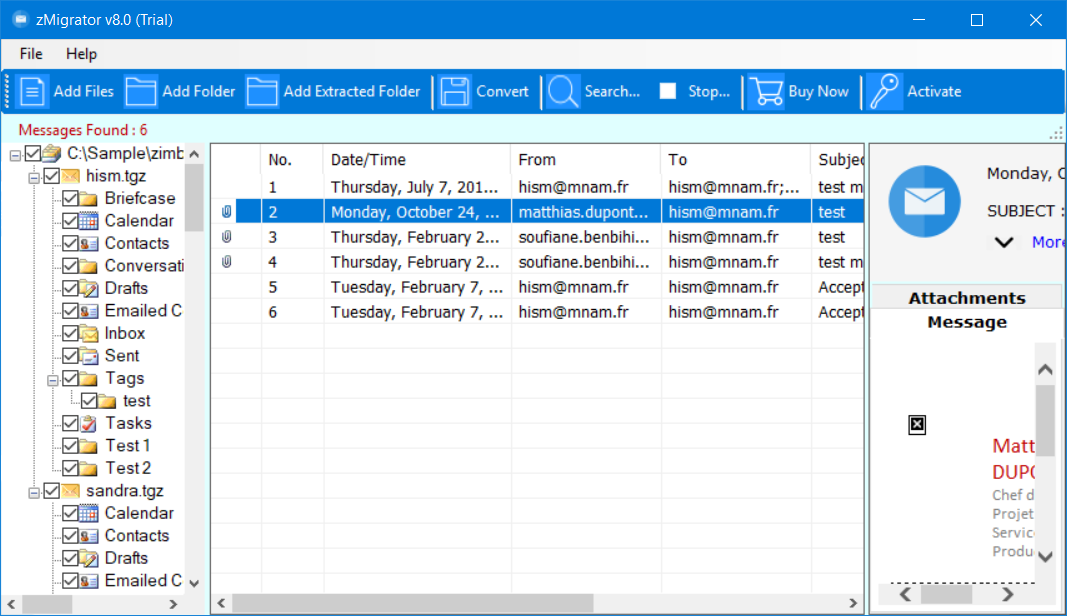Toggle the sandra.tgz checkbox

coord(52,491)
